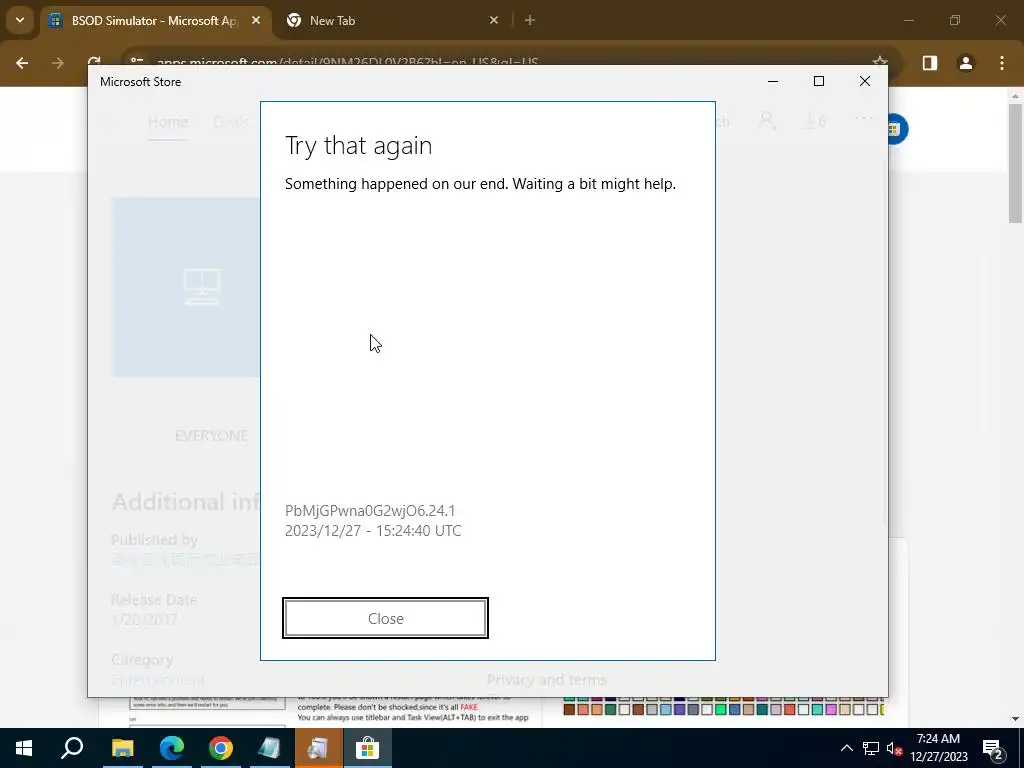Close the New Tab tab
Screen dimensions: 1024x768
(x=494, y=20)
